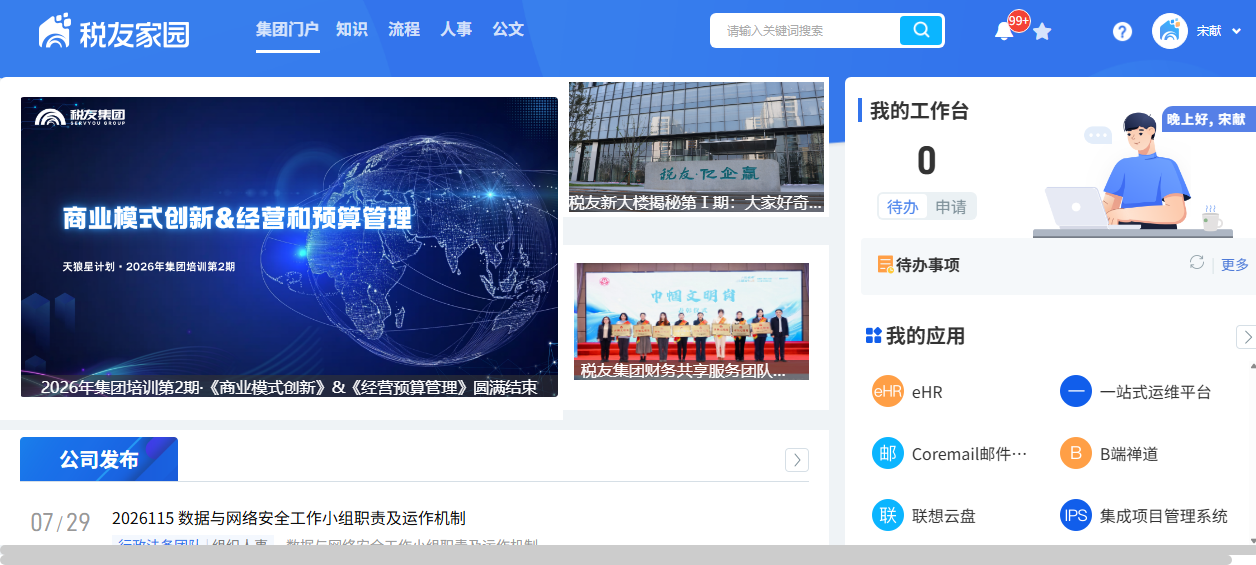Viewport: 1256px width, 565px height.
Task: Click the search magnifier button
Action: pyautogui.click(x=921, y=30)
